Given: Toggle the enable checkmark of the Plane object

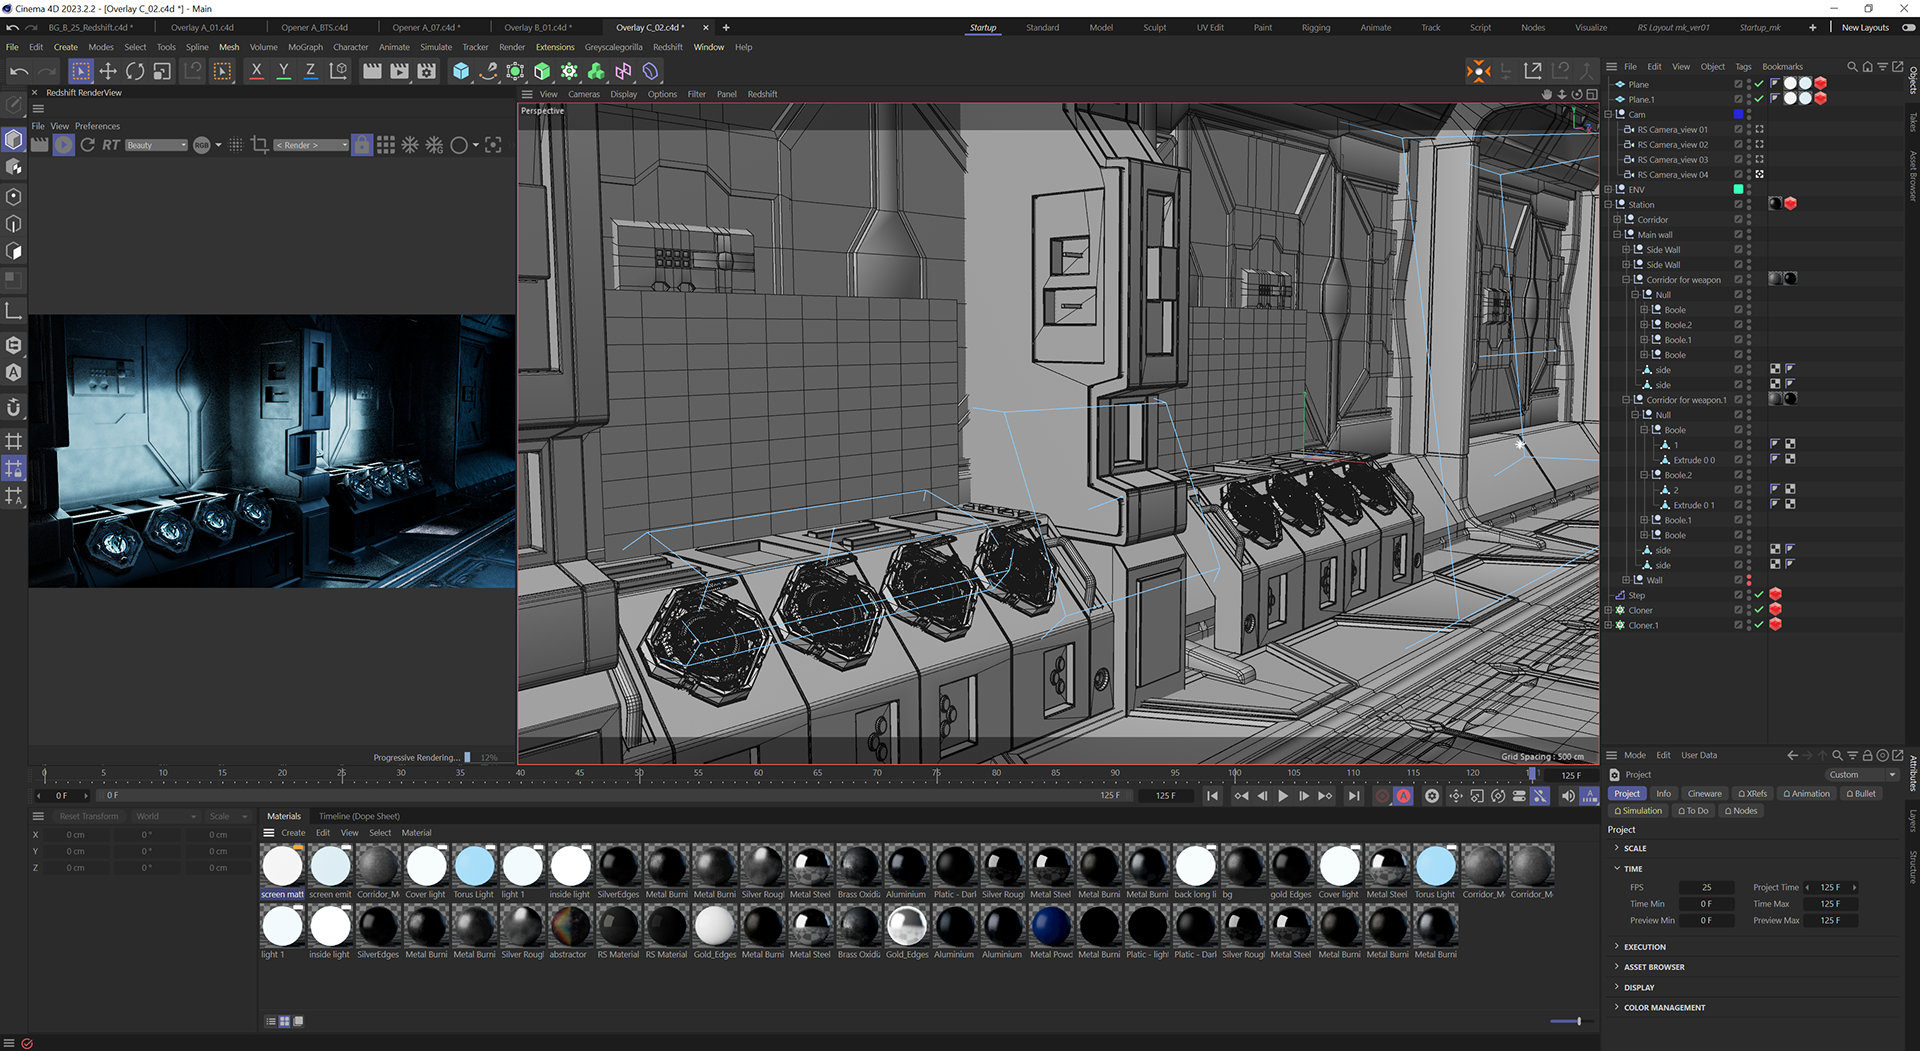Looking at the screenshot, I should (x=1759, y=84).
